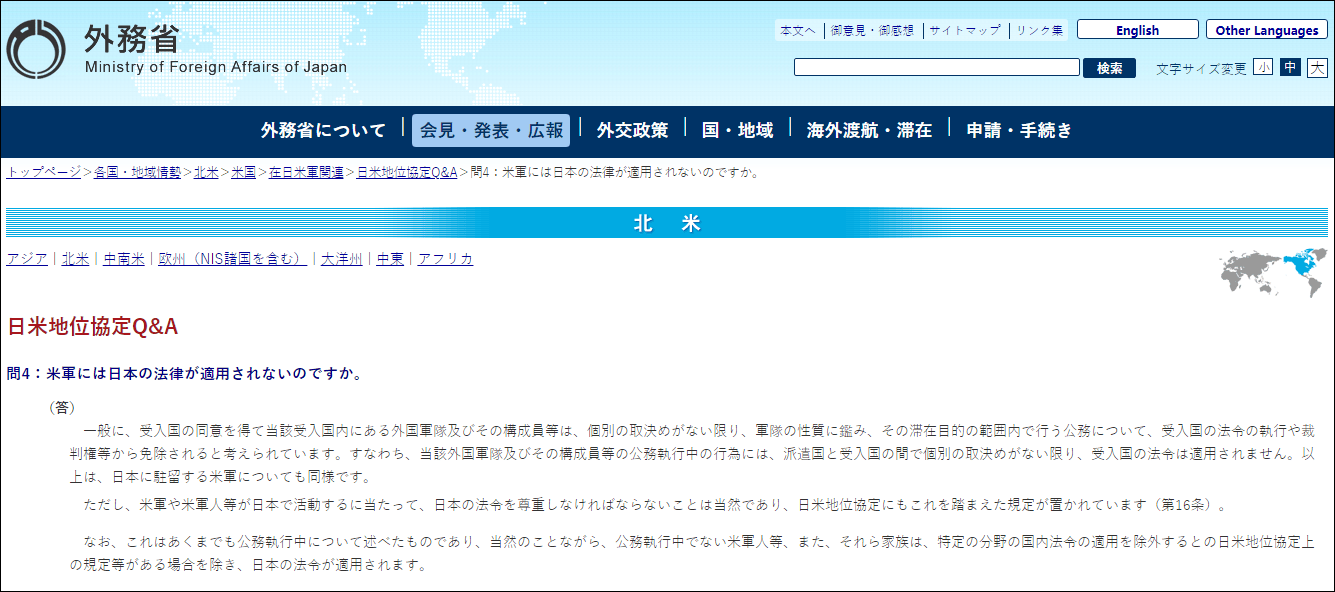Click the 北 米 blue banner heading
Viewport: 1335px width, 592px height.
(x=667, y=223)
